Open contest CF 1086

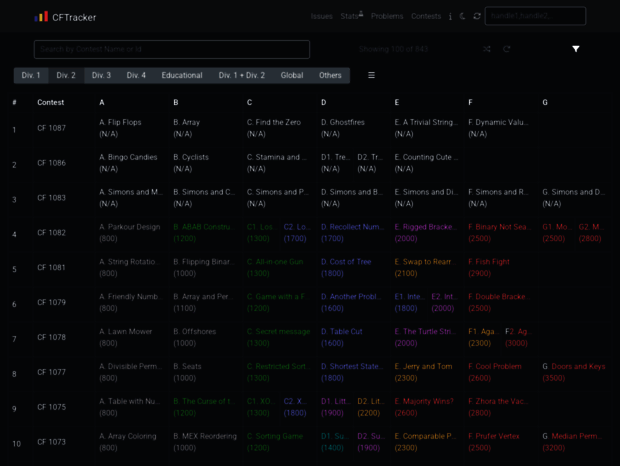click(51, 163)
